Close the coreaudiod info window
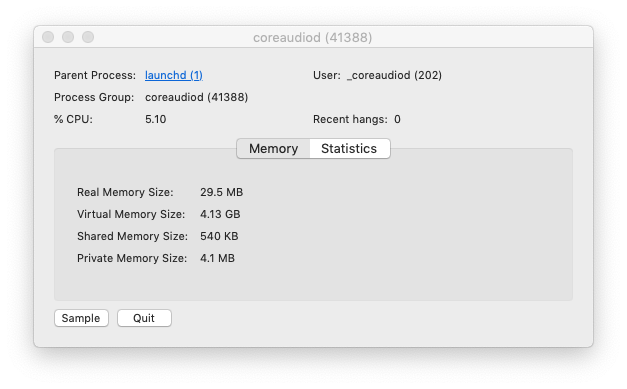The width and height of the screenshot is (627, 389). coord(48,37)
